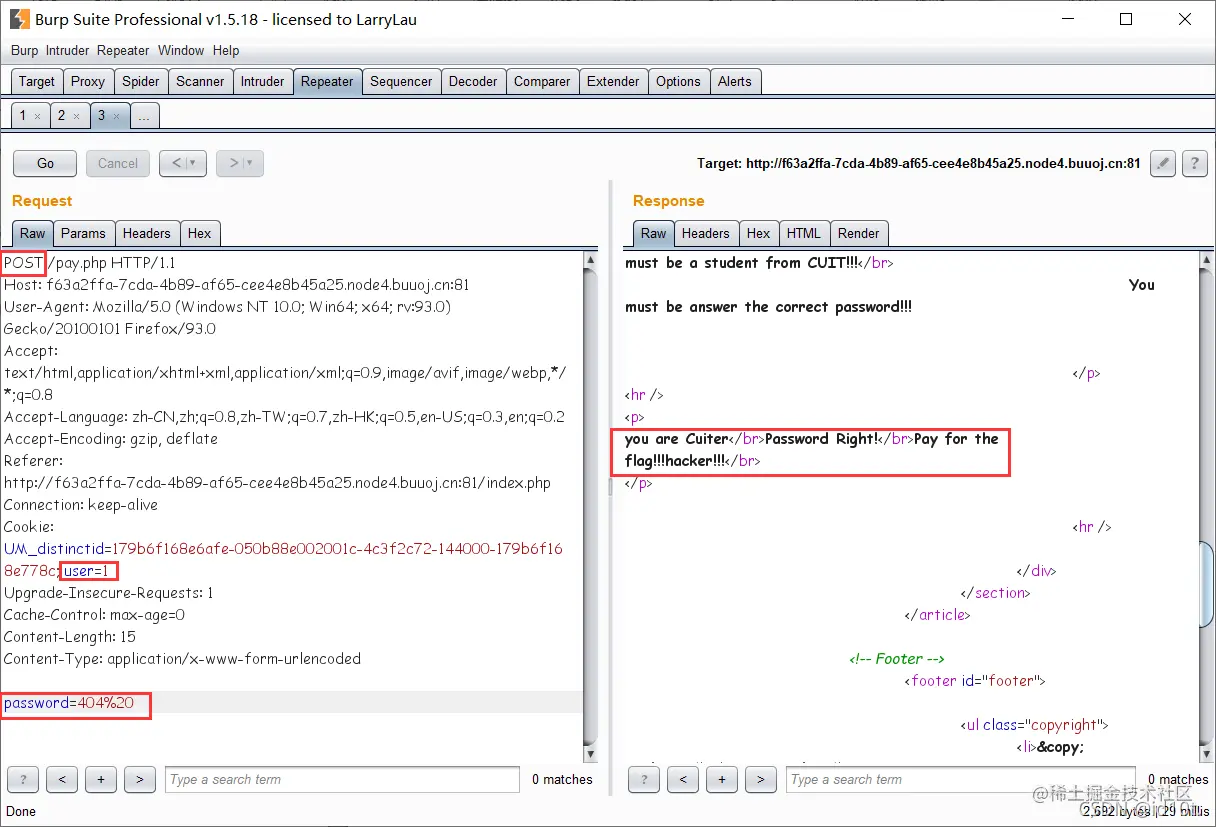Open the response Headers view tab
Screen dimensions: 1216x827
point(706,233)
